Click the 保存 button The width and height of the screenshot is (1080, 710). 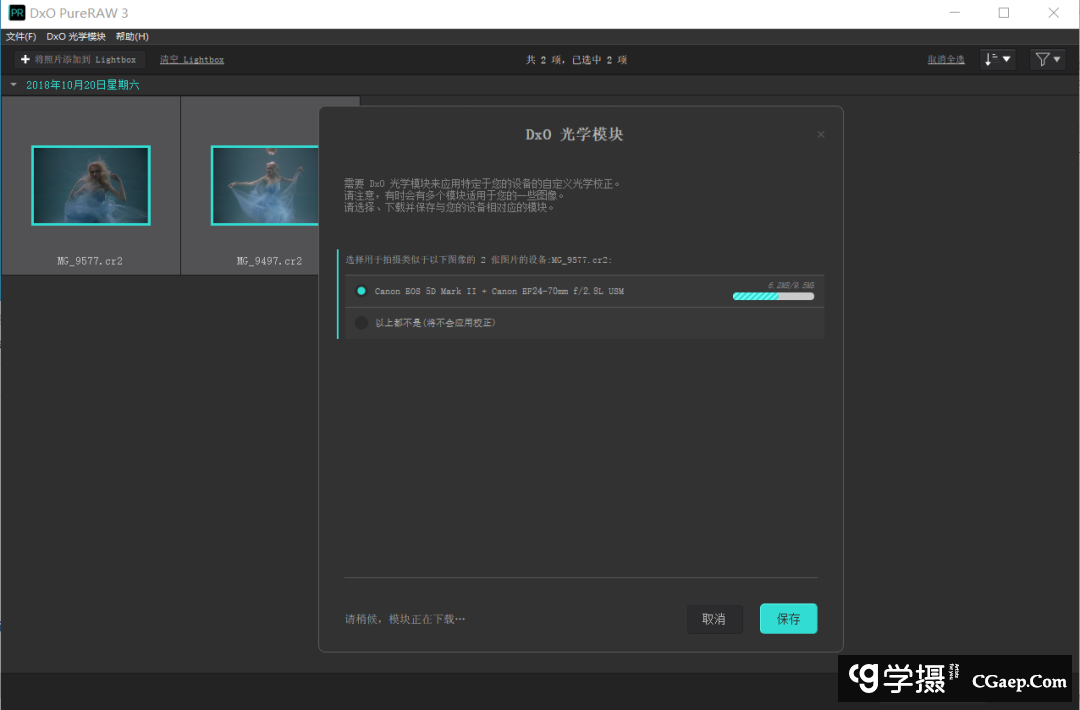(788, 619)
